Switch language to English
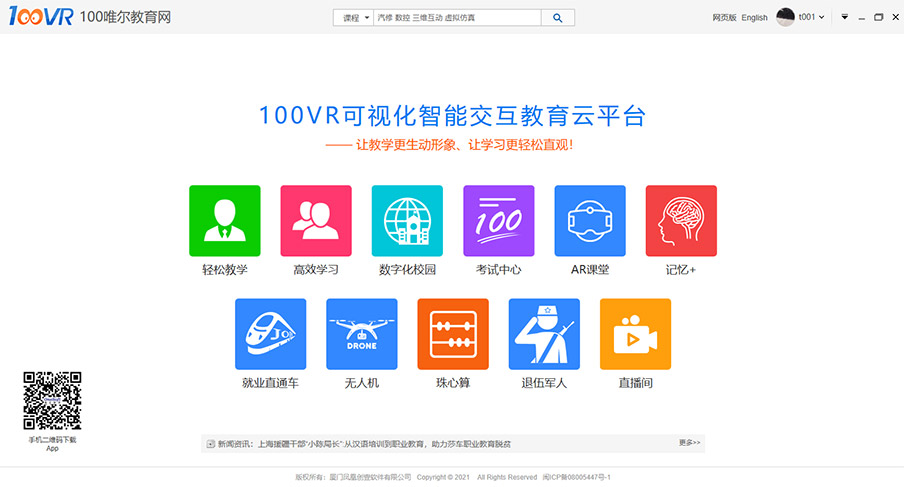 pos(754,18)
